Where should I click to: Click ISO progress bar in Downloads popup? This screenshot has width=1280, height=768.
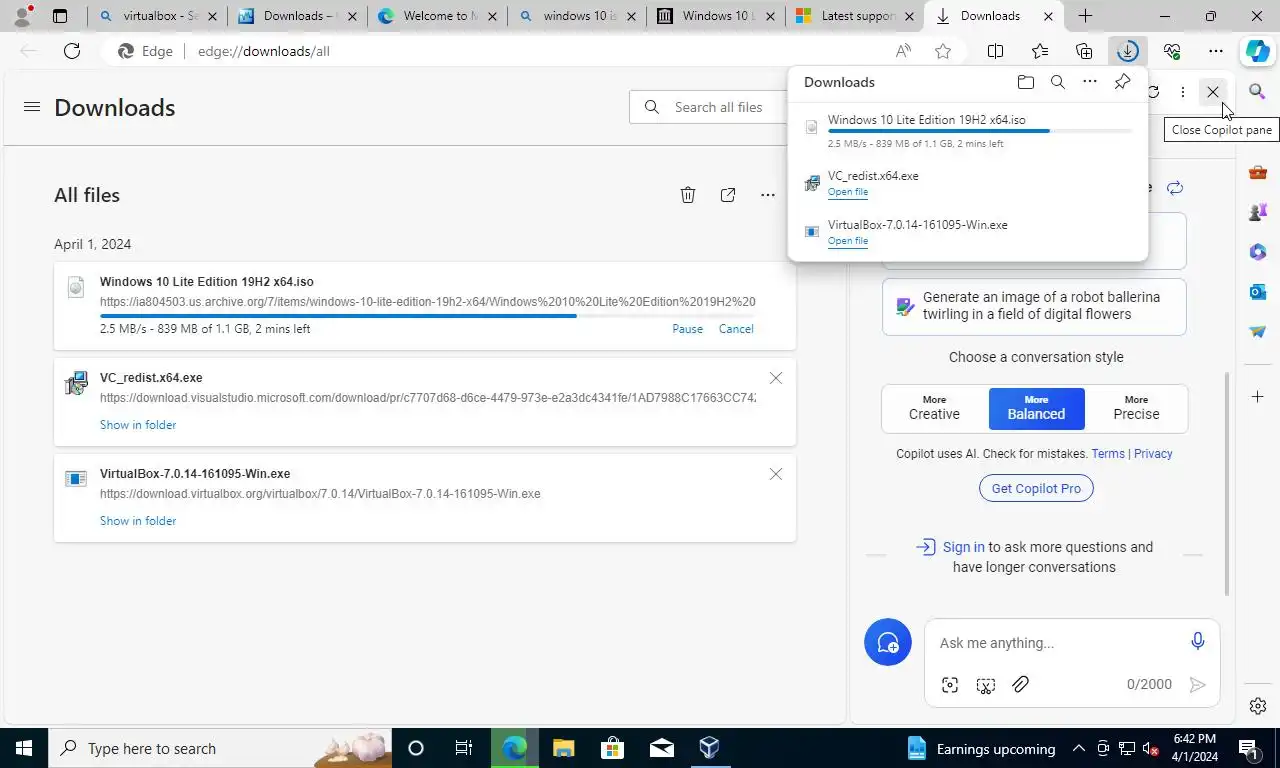coord(980,131)
